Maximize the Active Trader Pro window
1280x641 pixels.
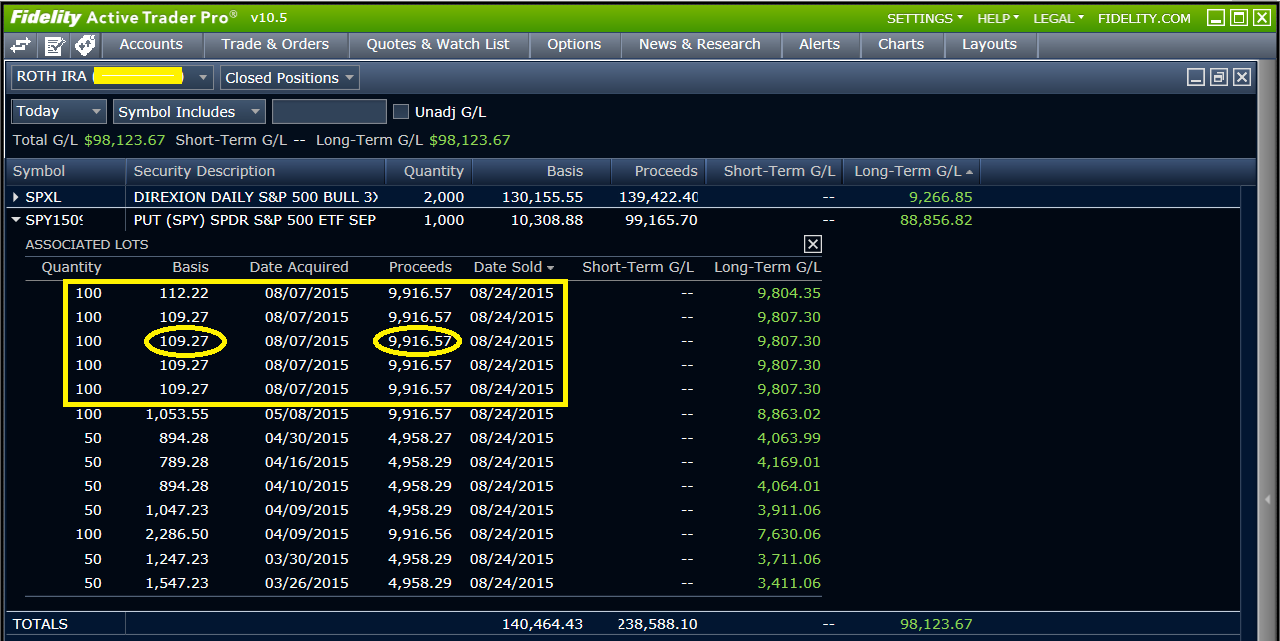pyautogui.click(x=1239, y=18)
